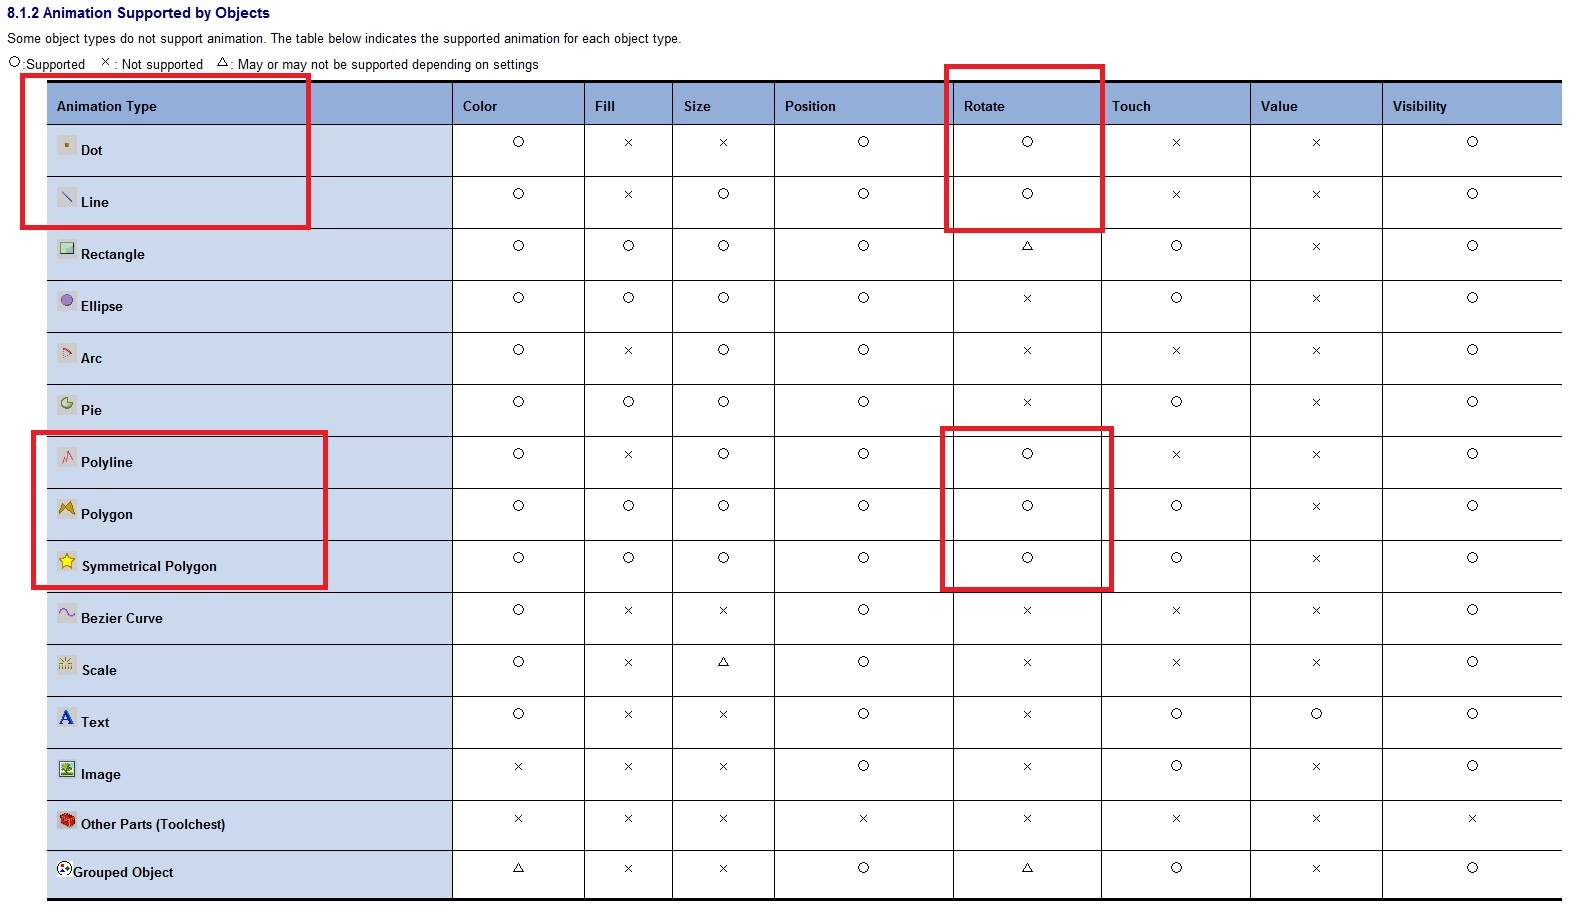The width and height of the screenshot is (1570, 909).
Task: Click the triangle legend symbol
Action: point(222,62)
